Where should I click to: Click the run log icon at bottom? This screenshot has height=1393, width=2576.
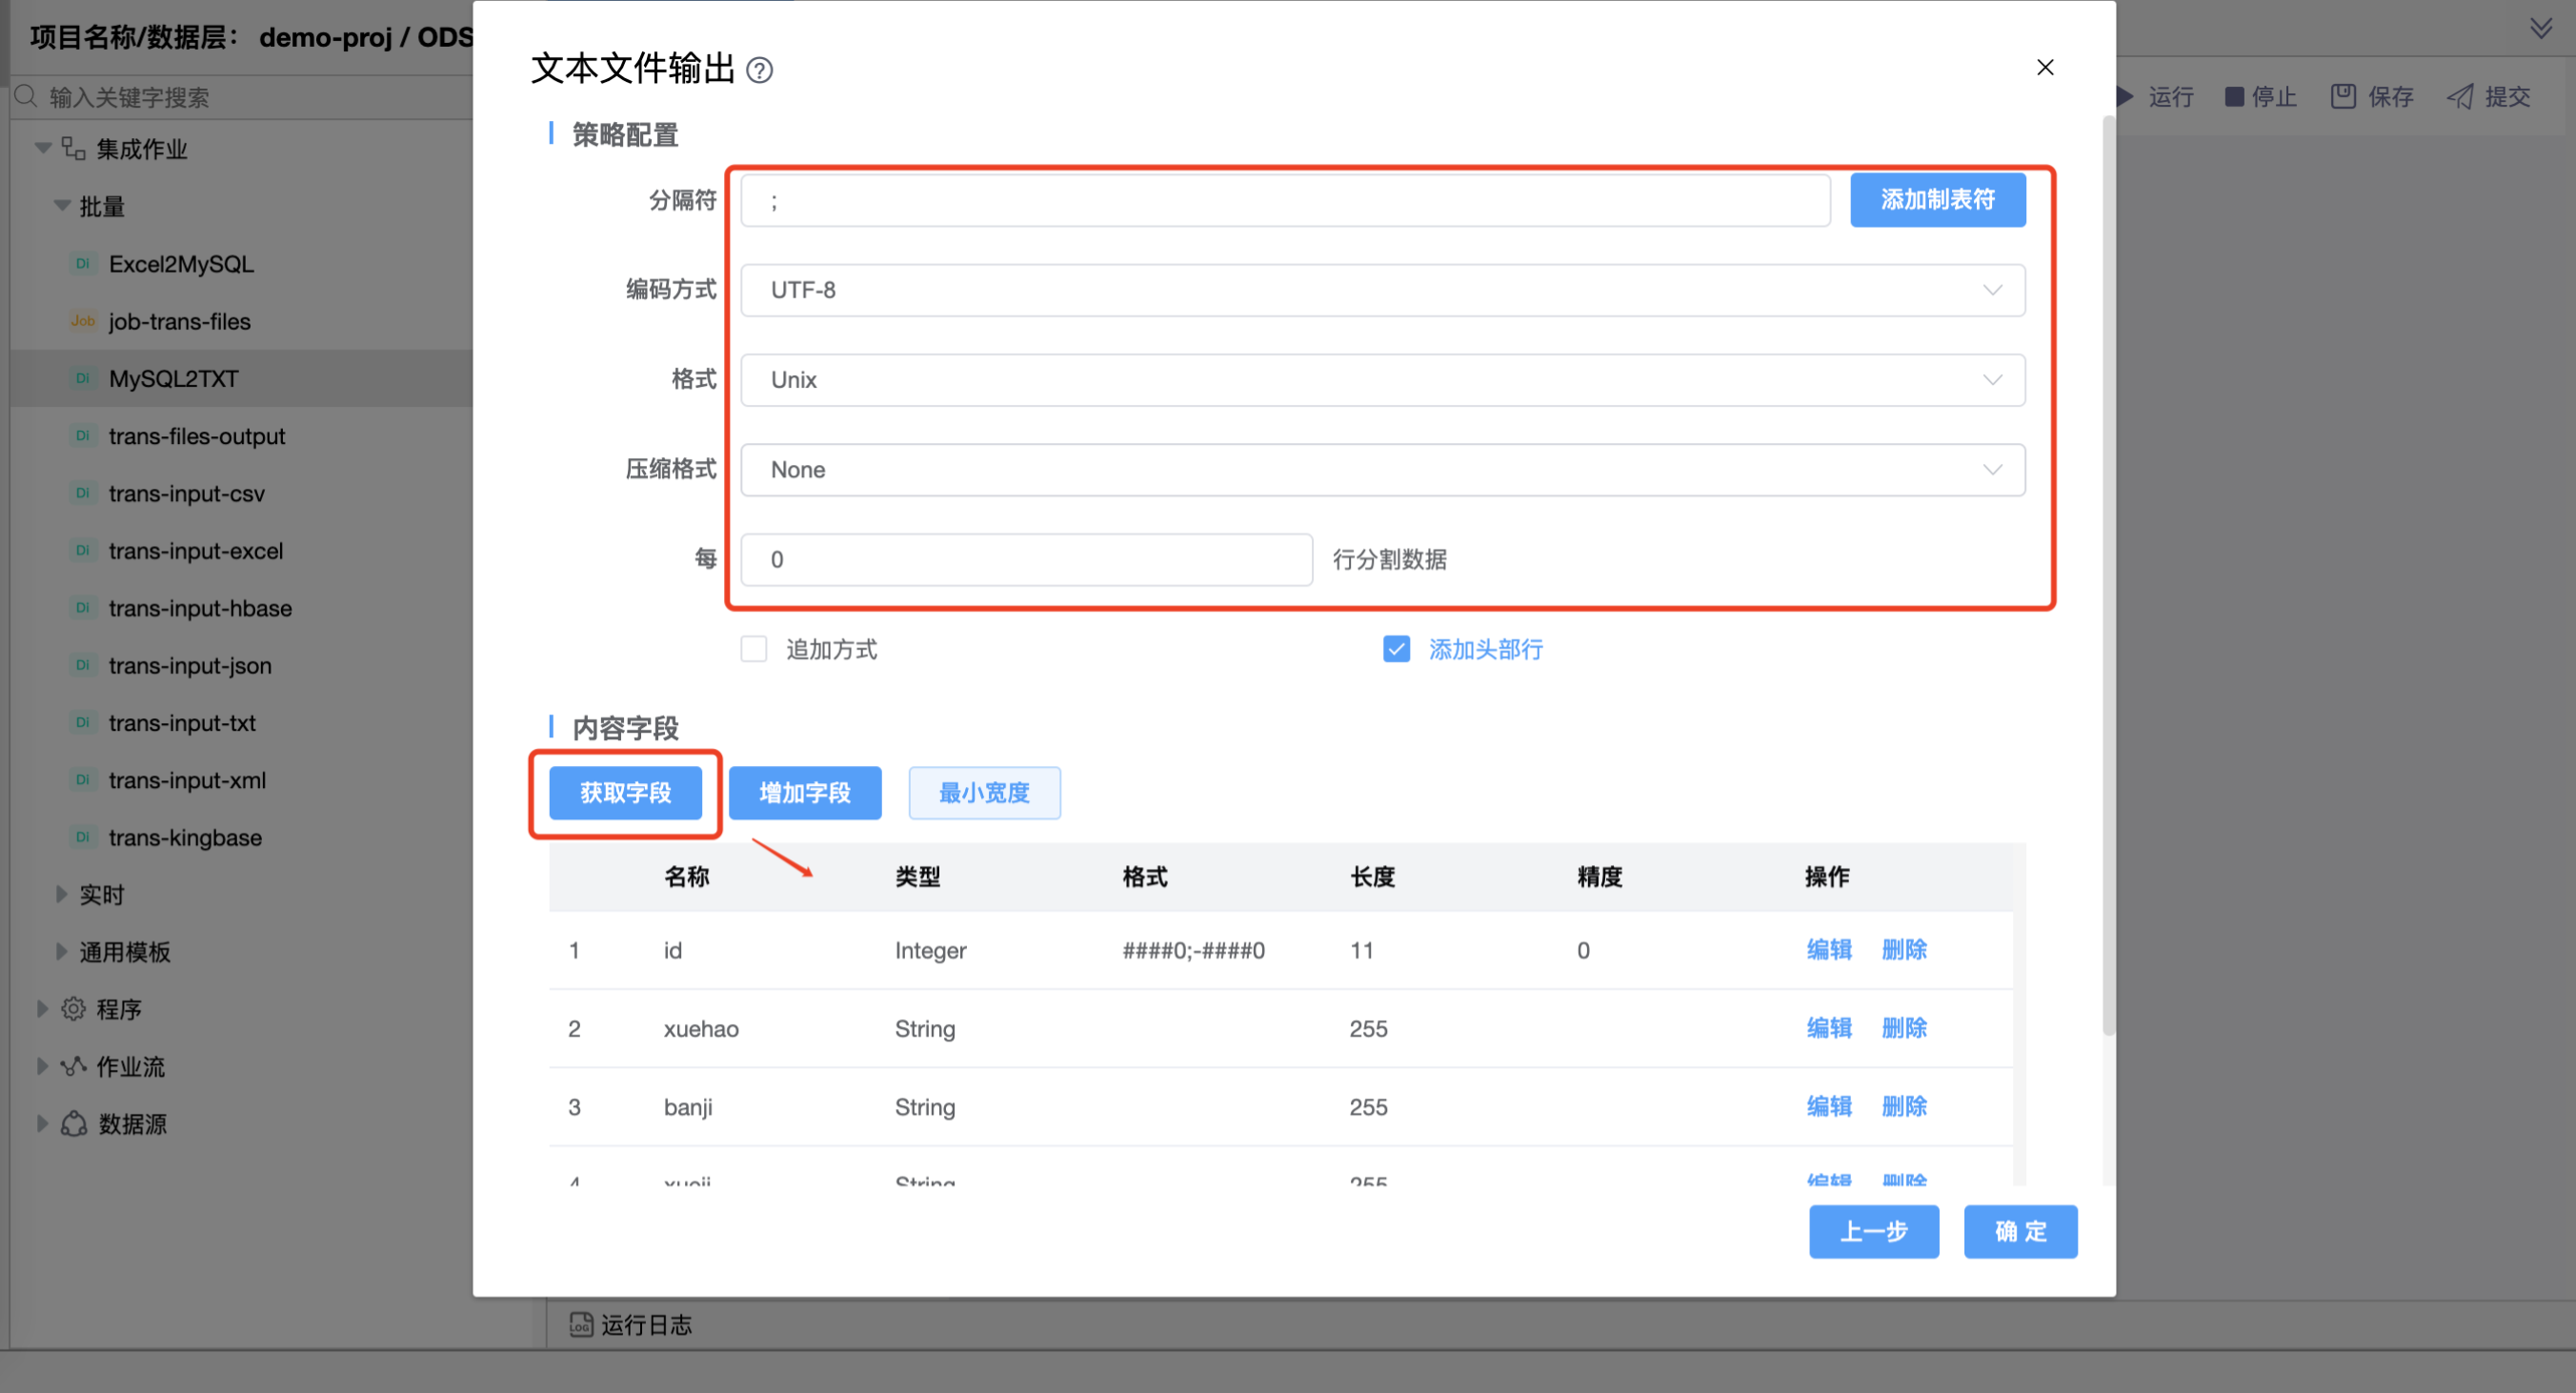pyautogui.click(x=581, y=1324)
